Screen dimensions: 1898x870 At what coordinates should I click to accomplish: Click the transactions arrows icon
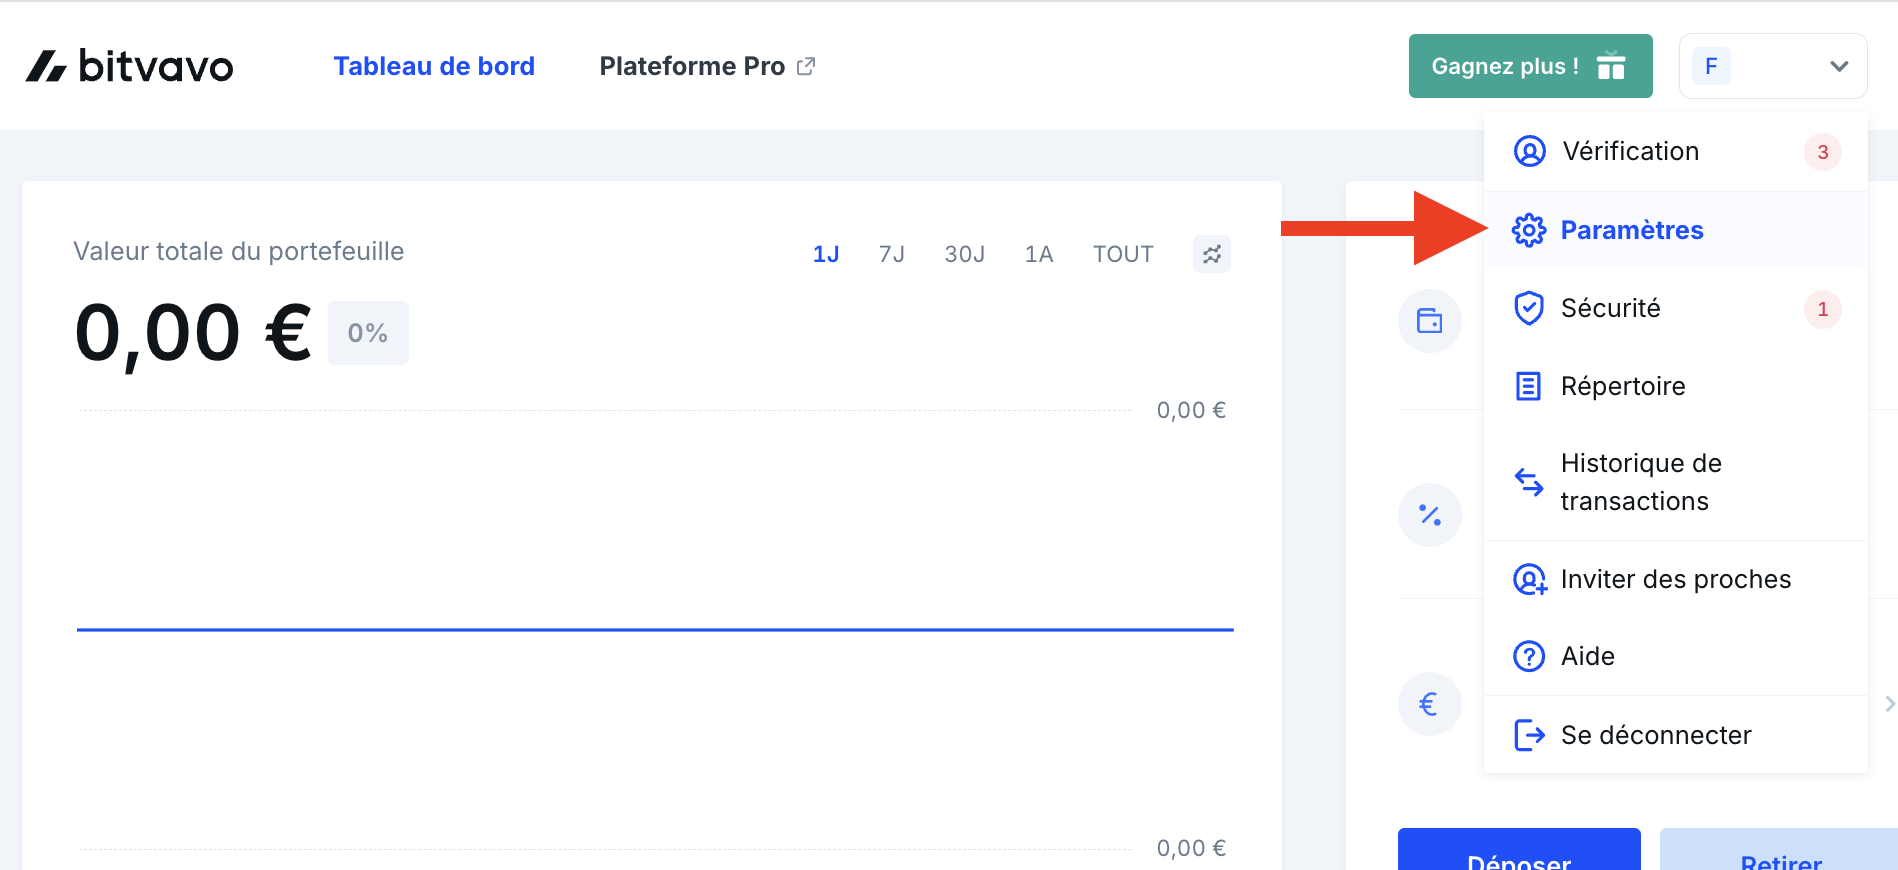(1529, 482)
